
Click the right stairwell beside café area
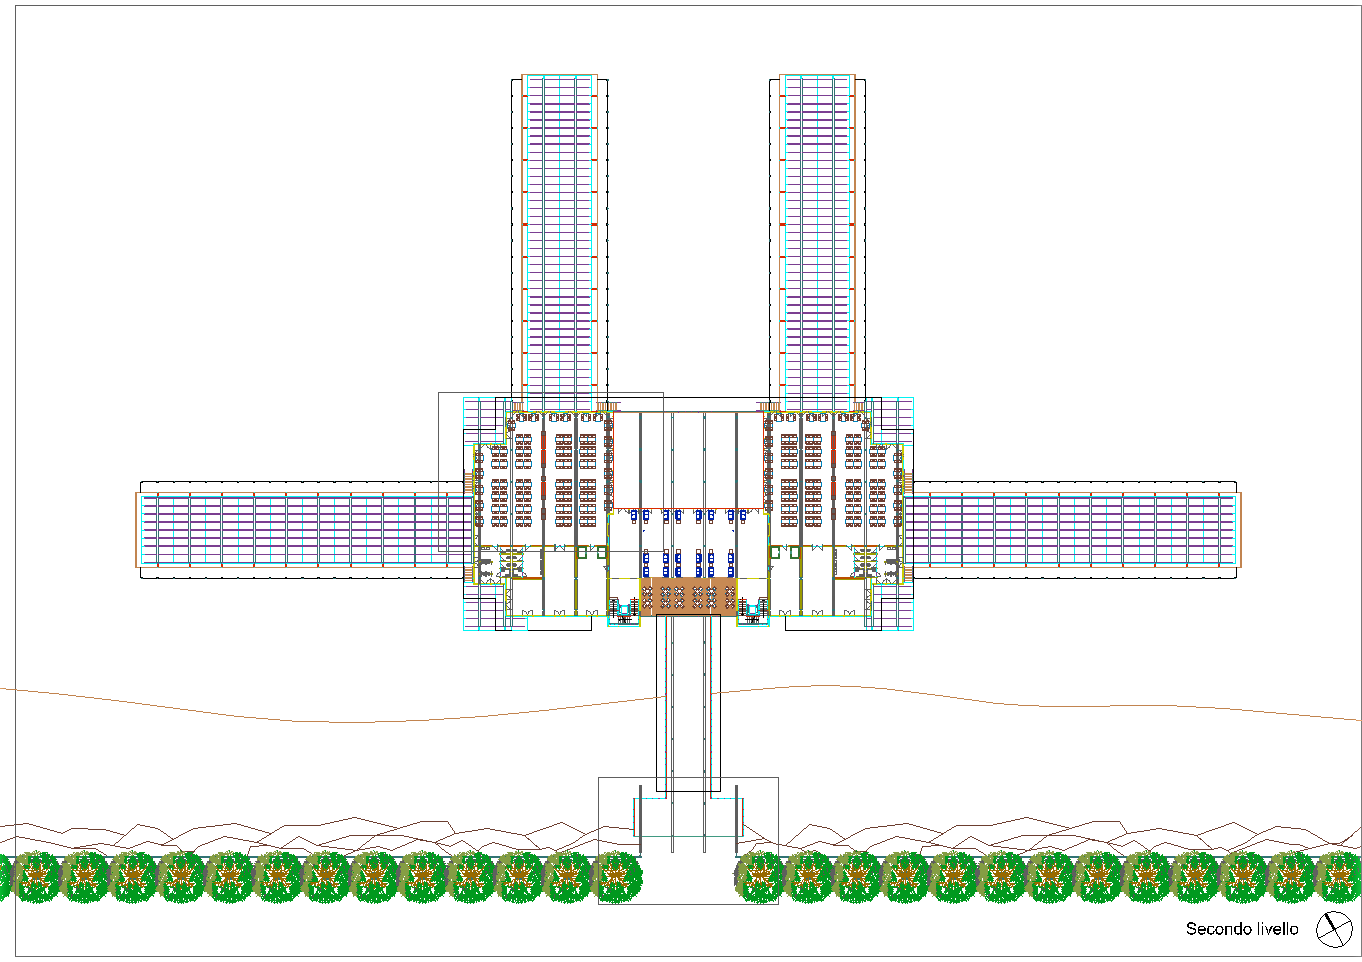[x=752, y=610]
